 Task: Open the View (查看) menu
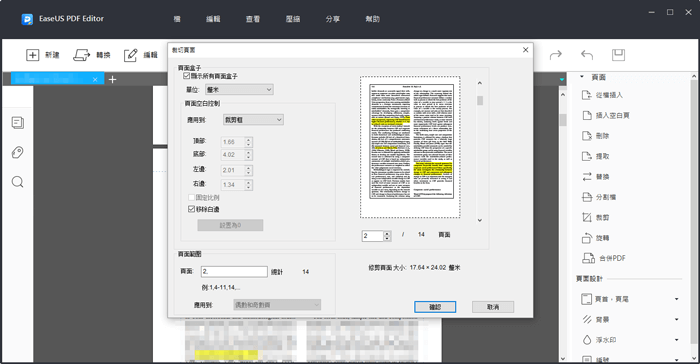pyautogui.click(x=253, y=19)
